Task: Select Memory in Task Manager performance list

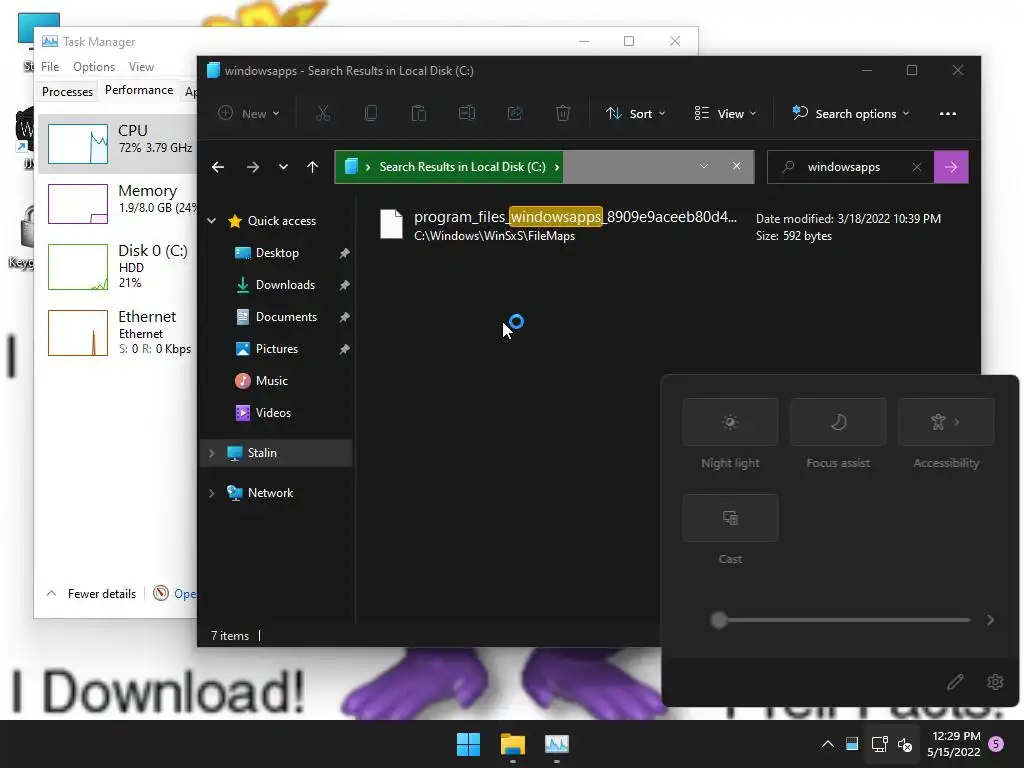Action: coord(118,204)
